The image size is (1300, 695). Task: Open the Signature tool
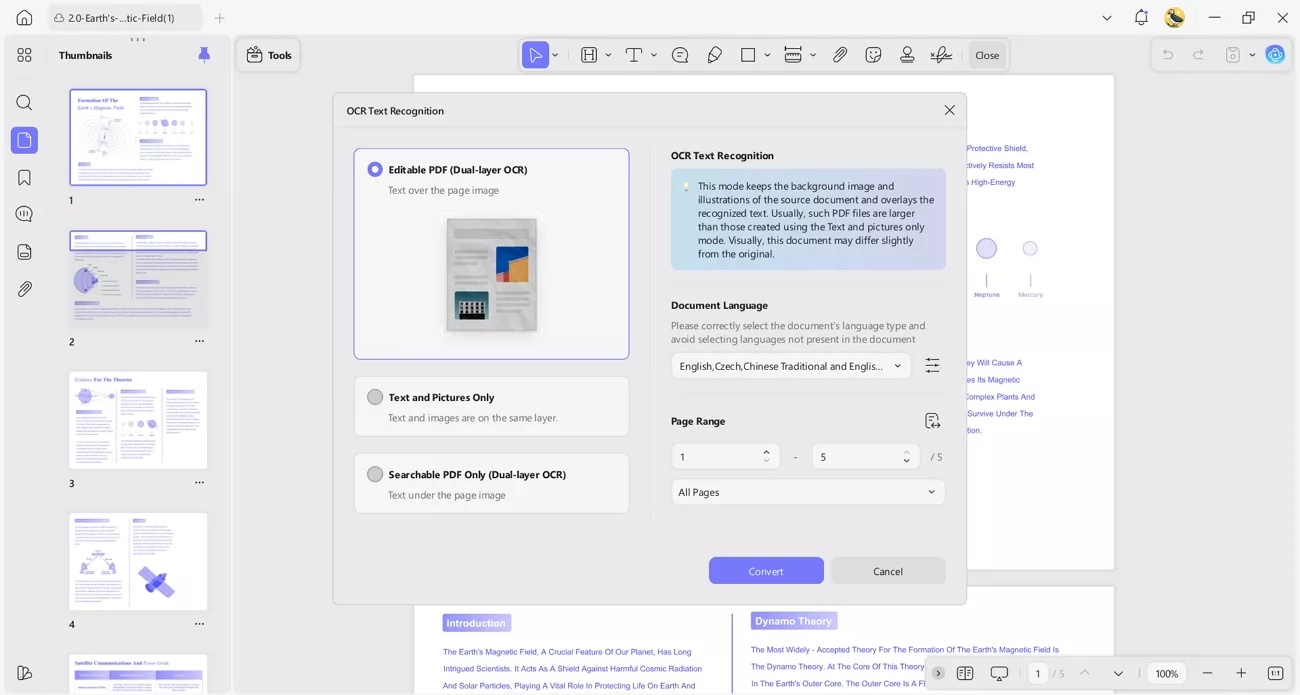[941, 55]
